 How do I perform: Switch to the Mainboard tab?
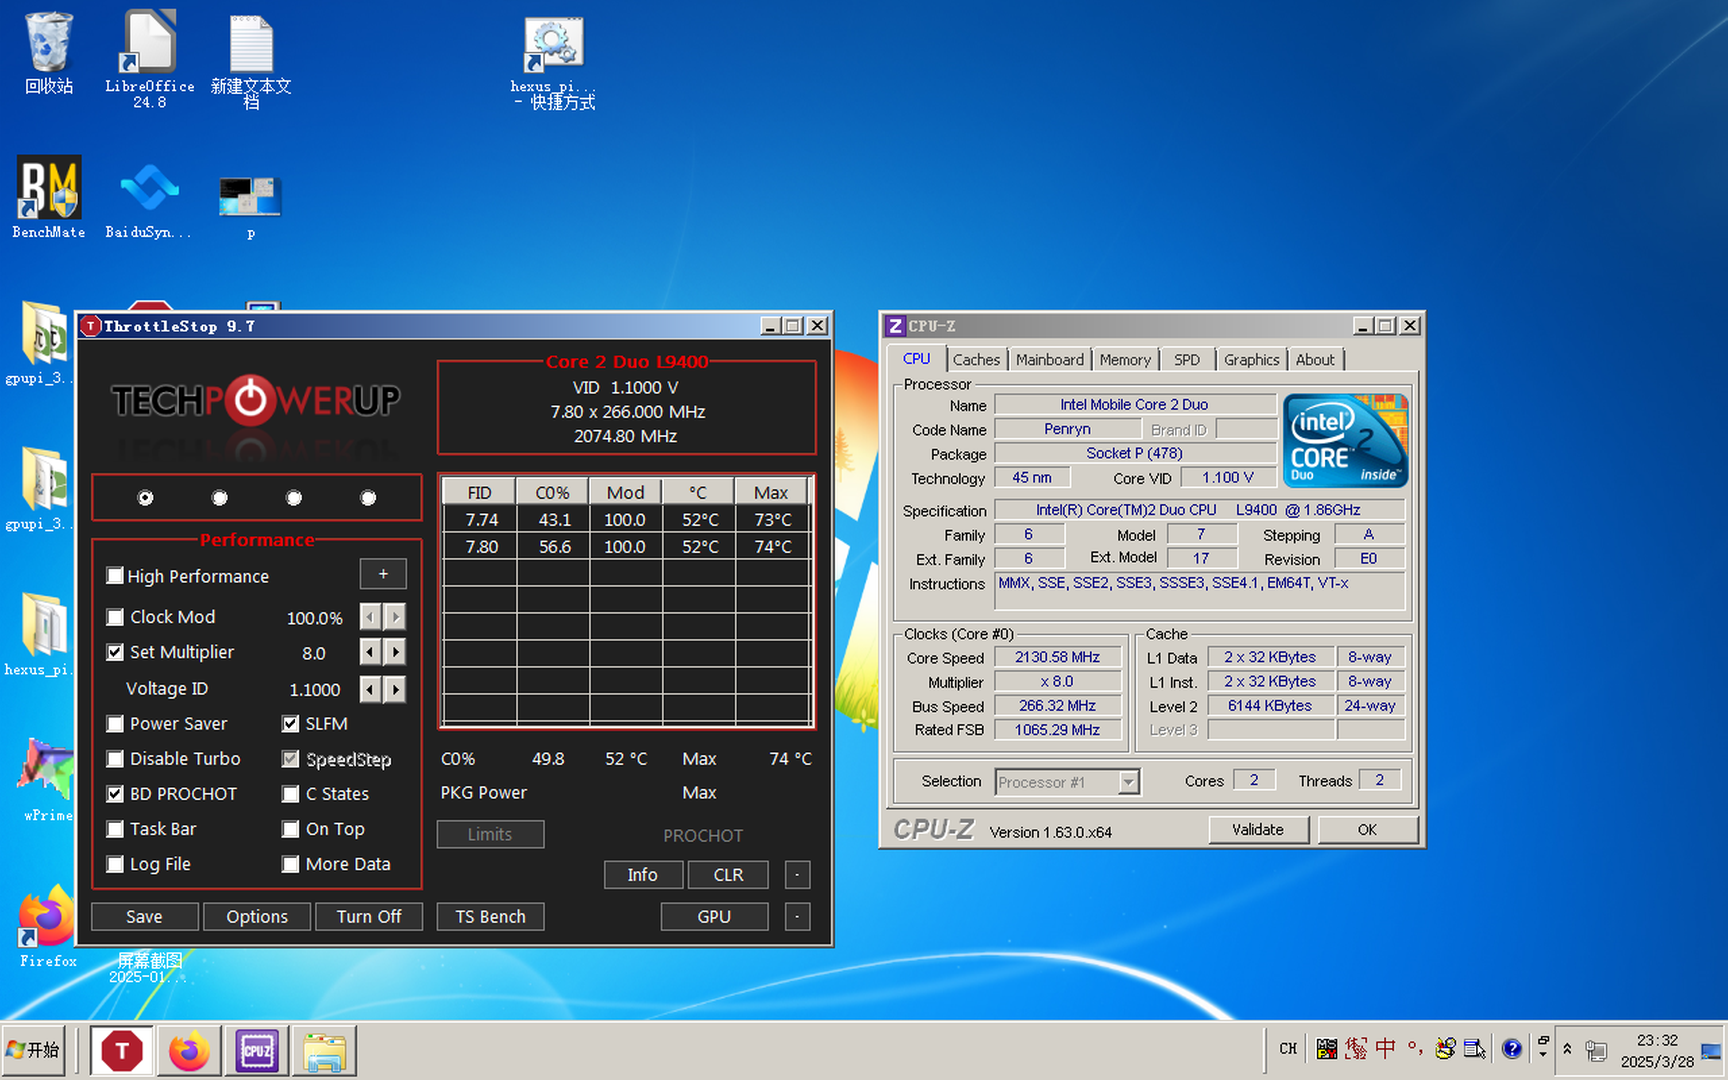click(1049, 360)
